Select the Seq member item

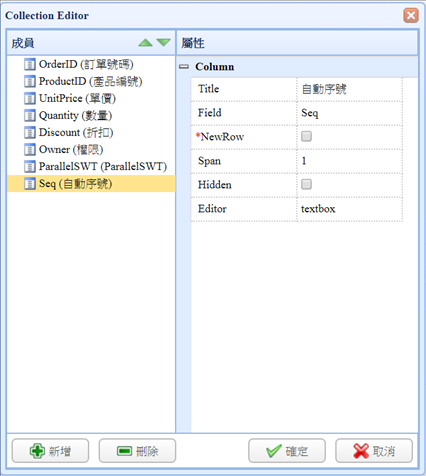[x=91, y=184]
